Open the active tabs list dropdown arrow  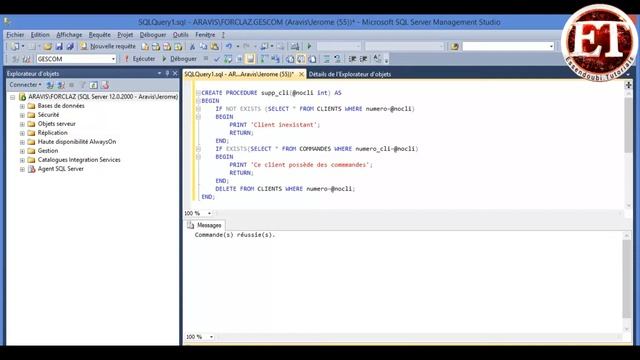[628, 74]
